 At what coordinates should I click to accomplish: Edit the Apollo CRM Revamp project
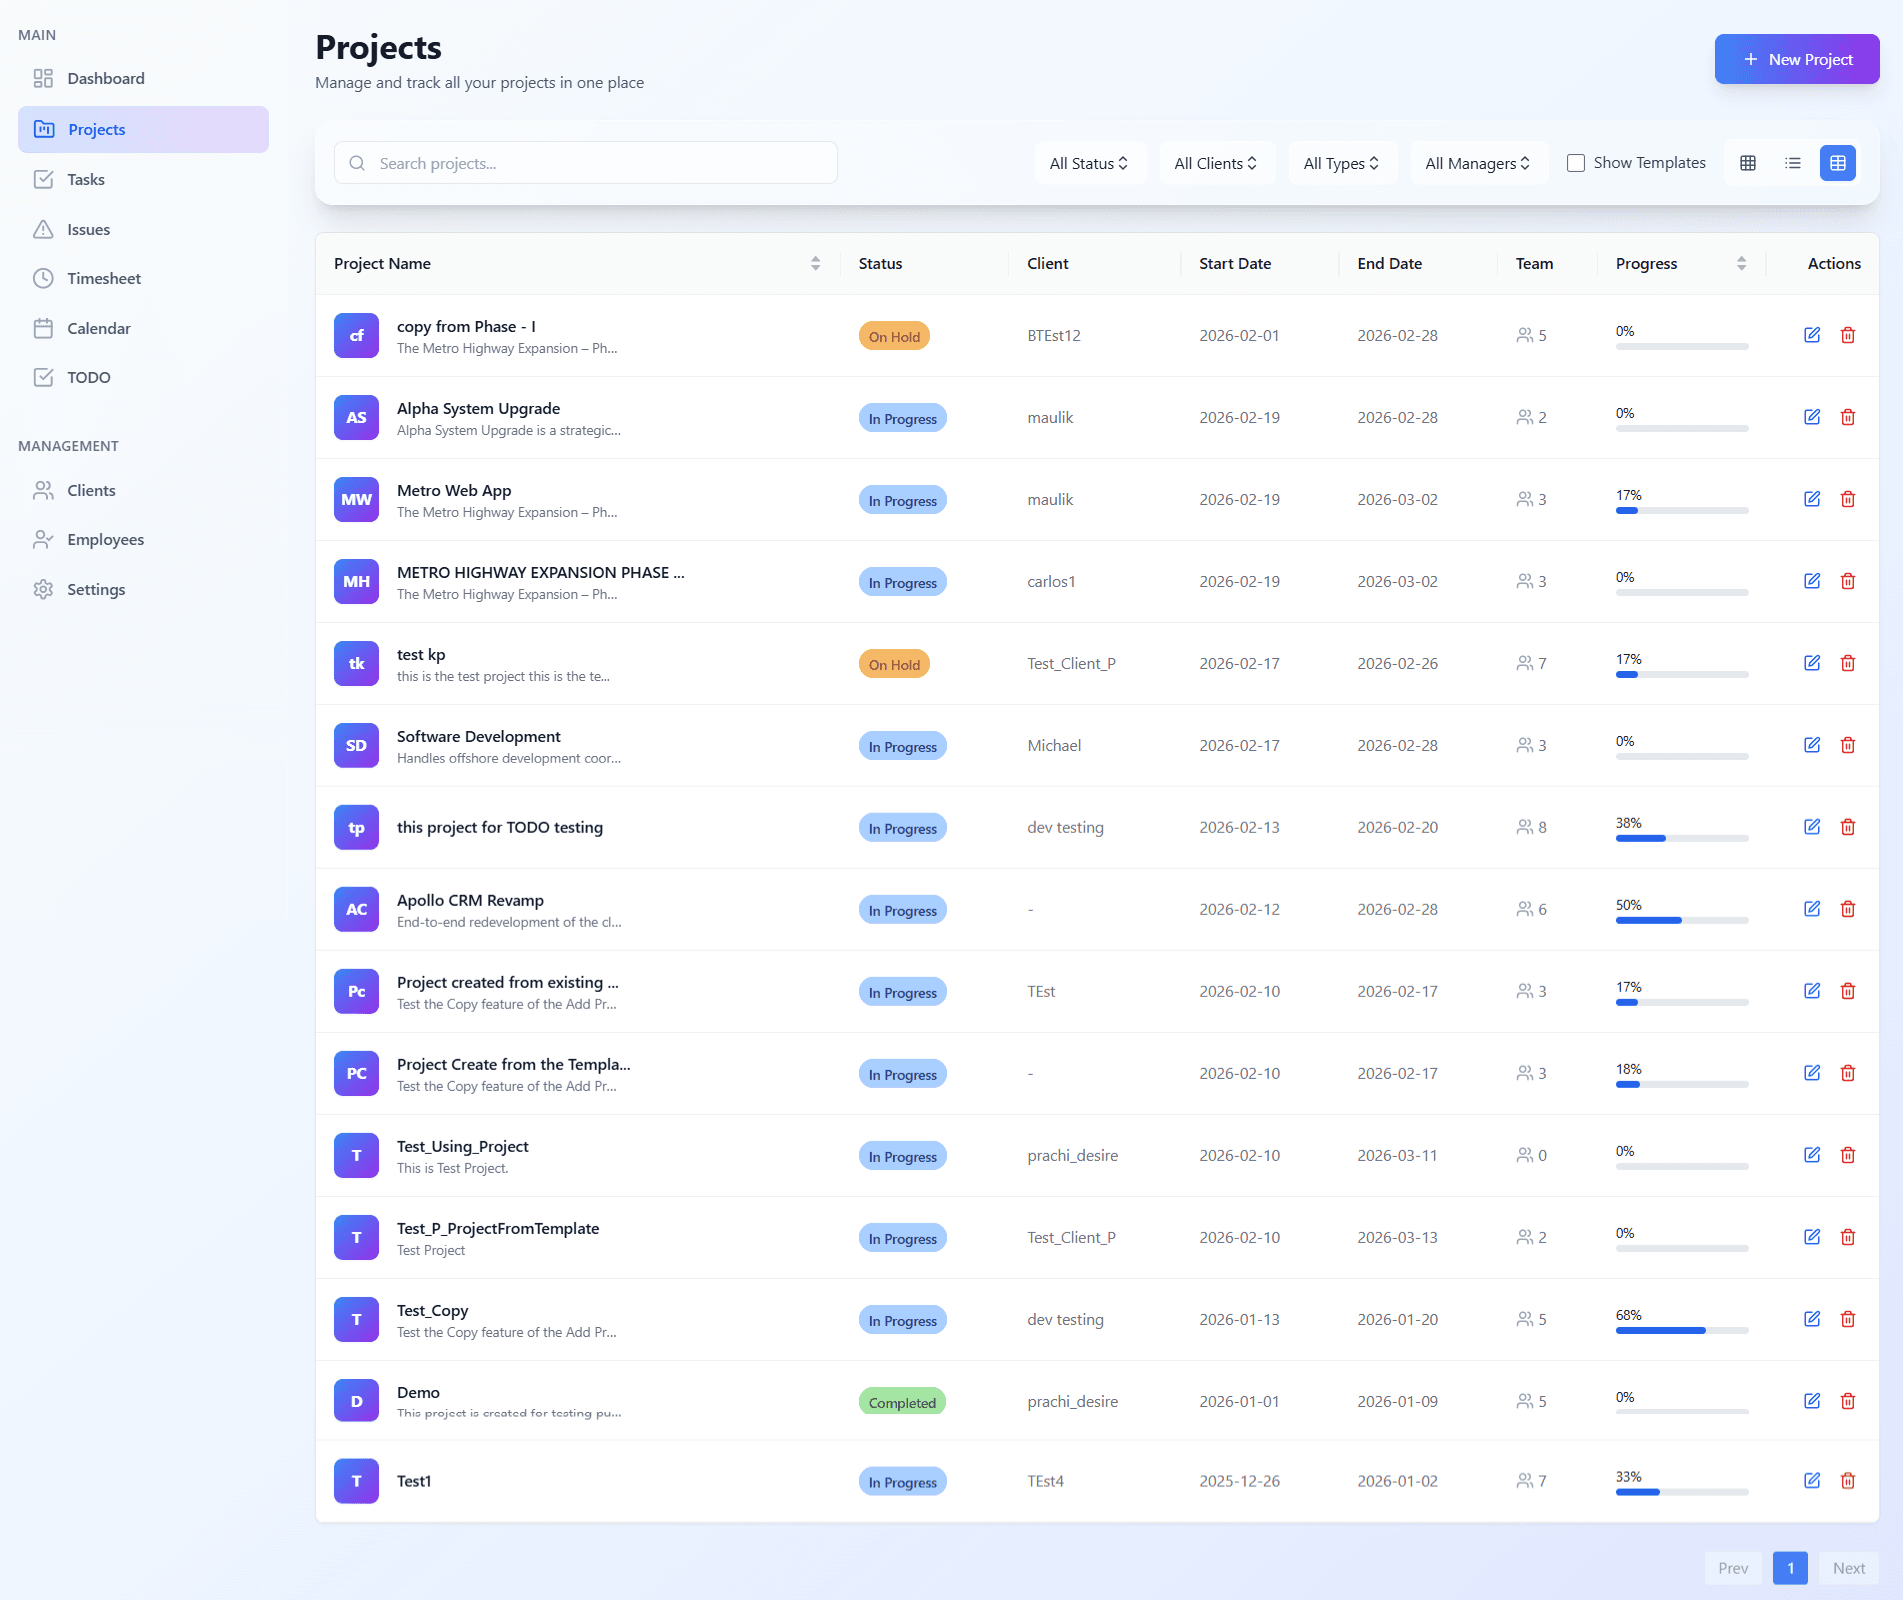1811,909
